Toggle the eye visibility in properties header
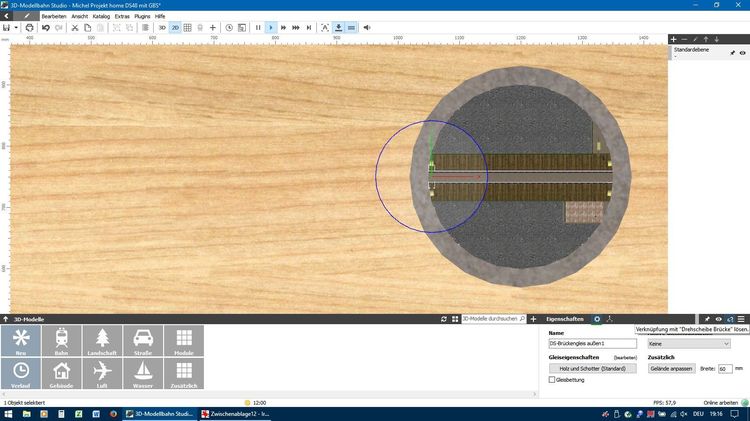This screenshot has width=750, height=421. coord(718,319)
